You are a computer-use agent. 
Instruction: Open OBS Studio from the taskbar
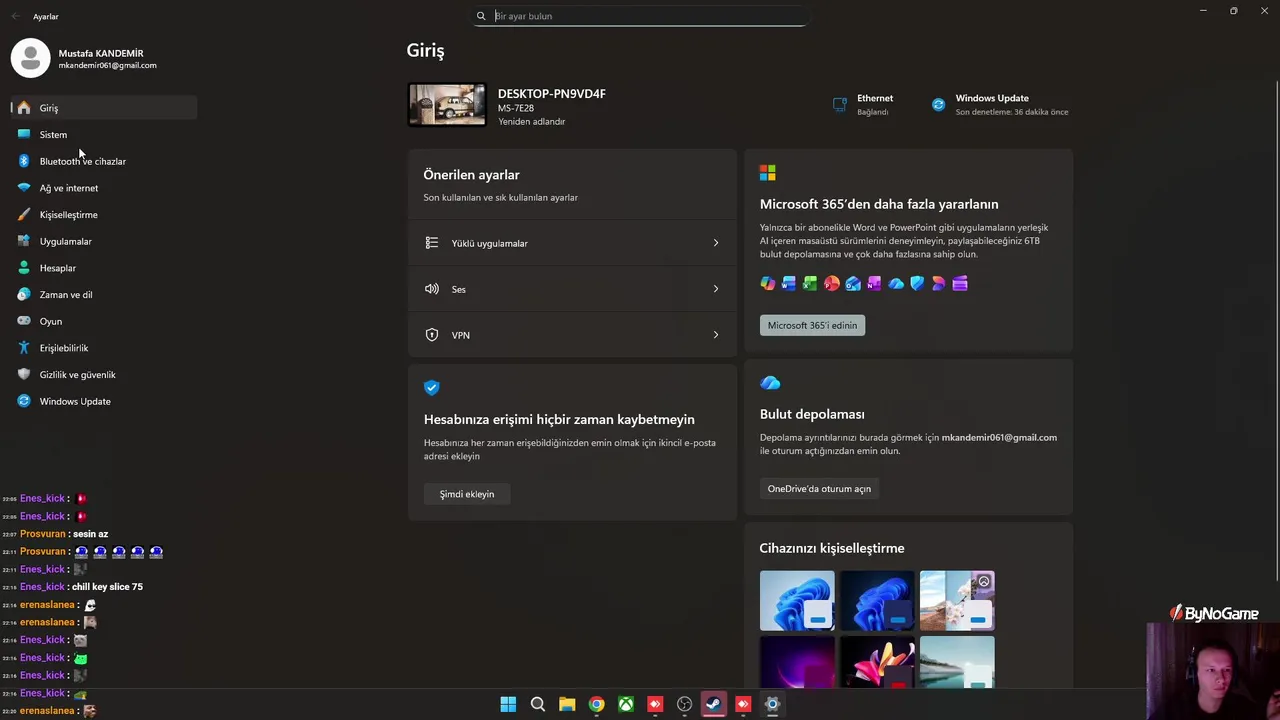pos(684,704)
